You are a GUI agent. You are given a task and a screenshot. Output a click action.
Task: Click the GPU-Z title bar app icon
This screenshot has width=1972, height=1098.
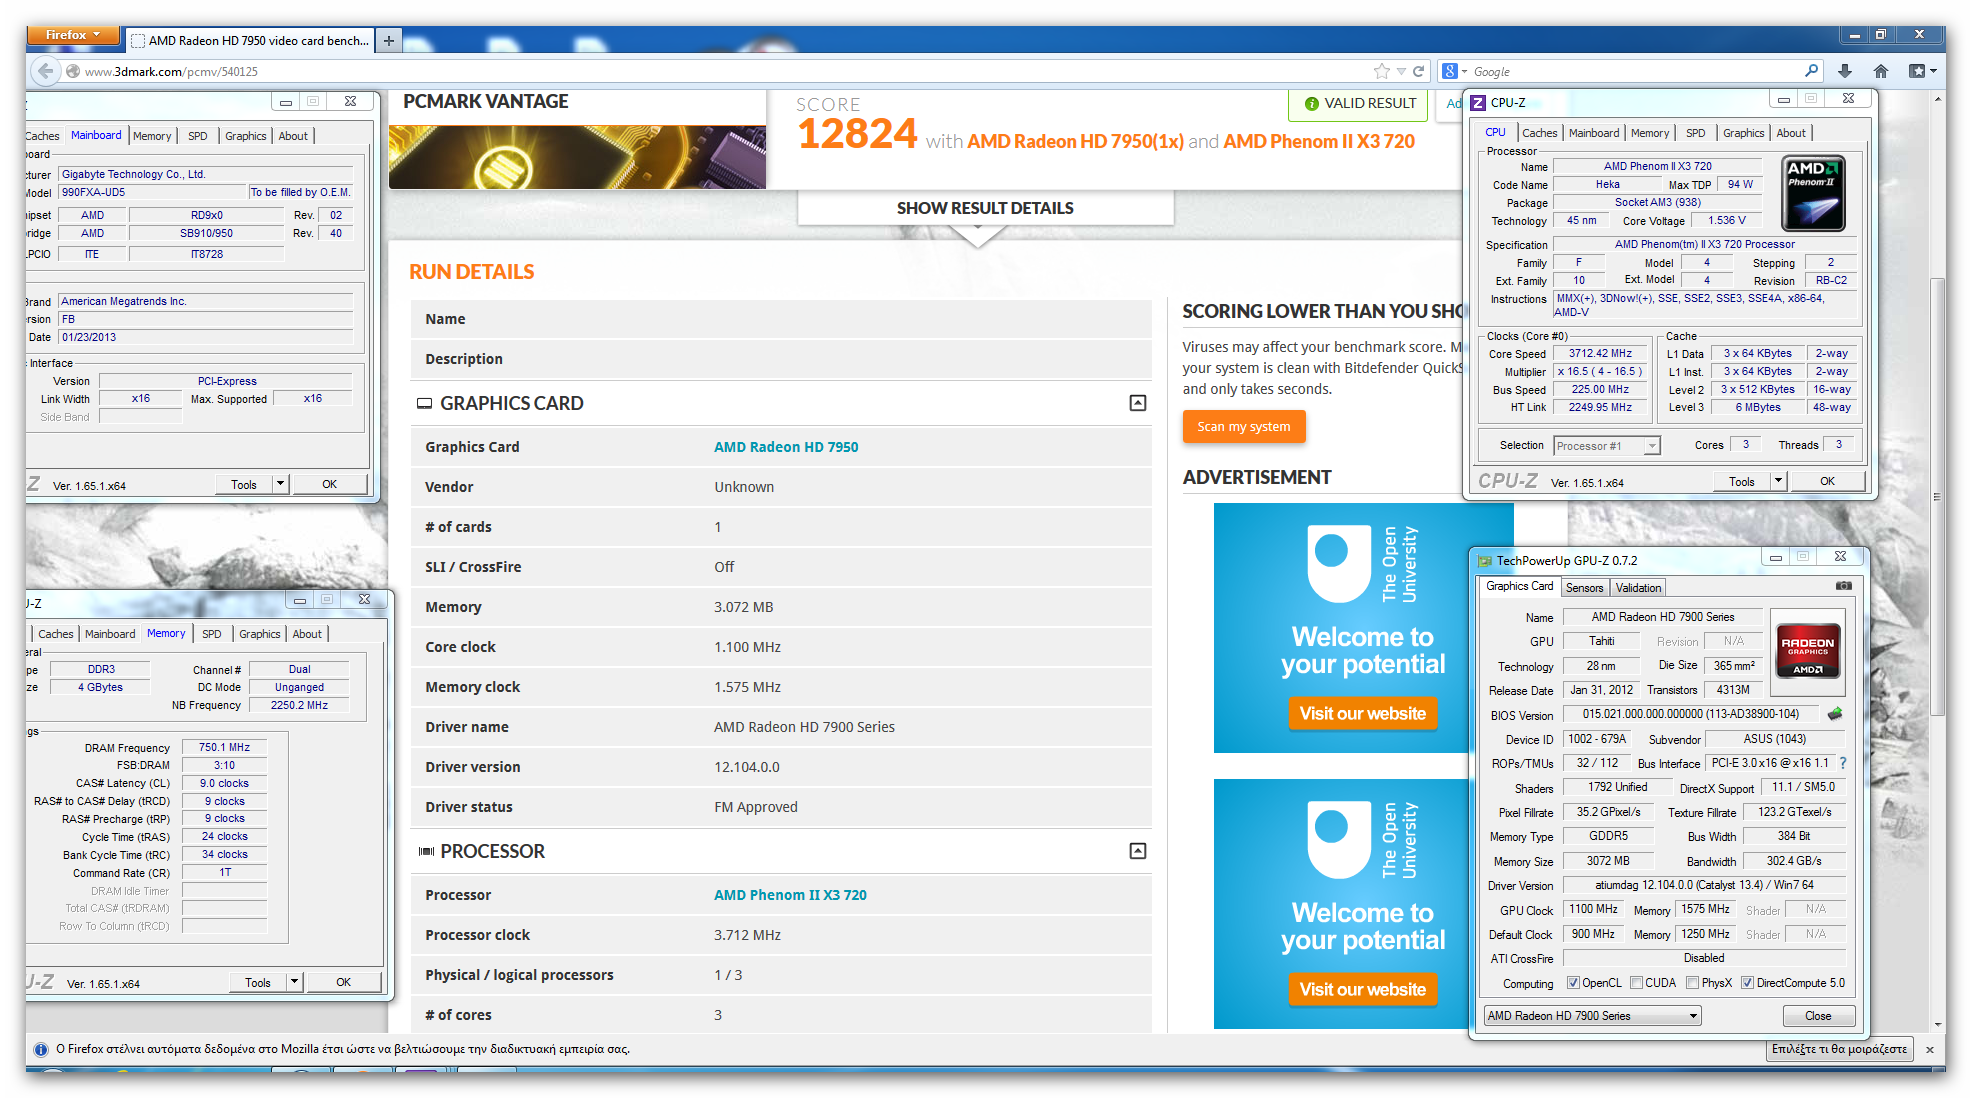[x=1484, y=561]
